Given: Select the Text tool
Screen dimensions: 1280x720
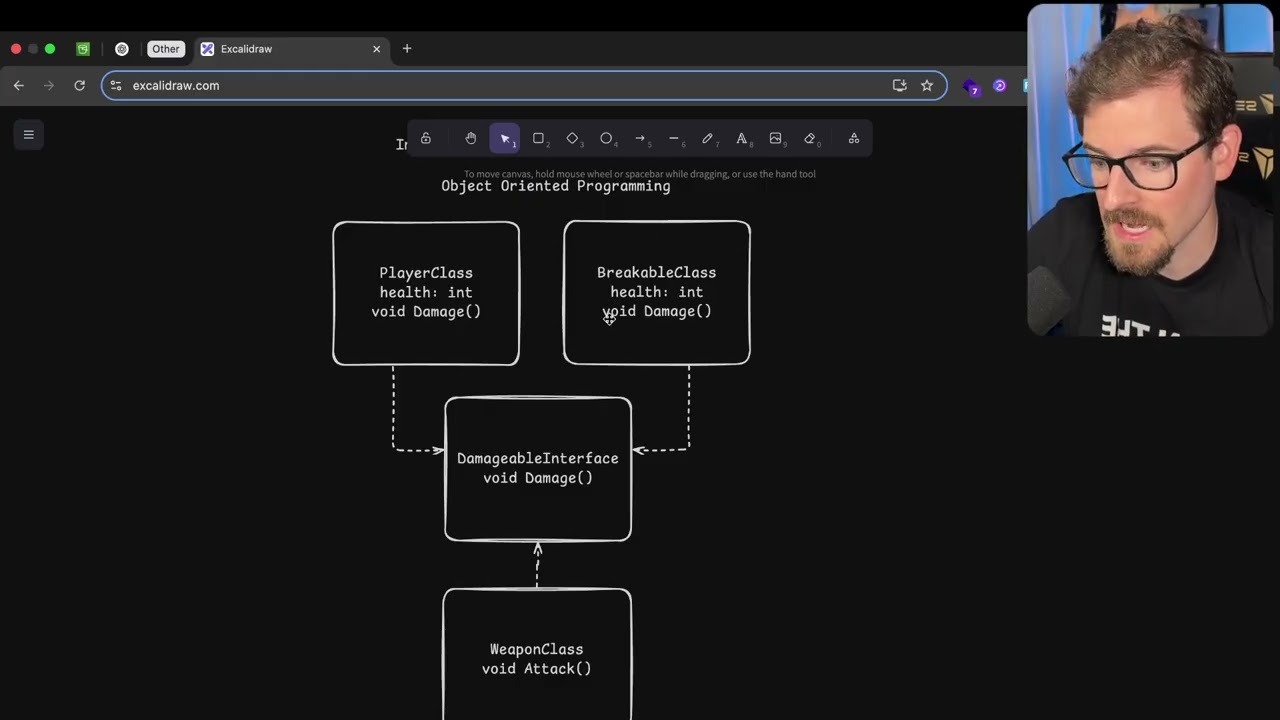Looking at the screenshot, I should 742,139.
